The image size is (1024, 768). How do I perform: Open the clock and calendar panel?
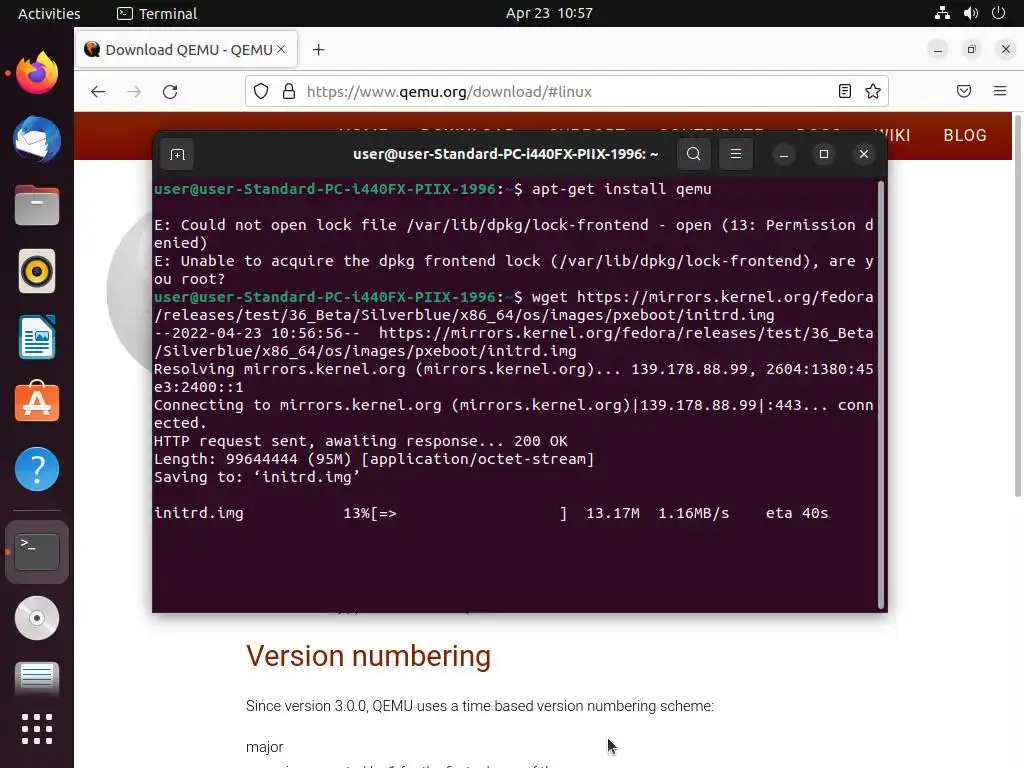point(549,13)
